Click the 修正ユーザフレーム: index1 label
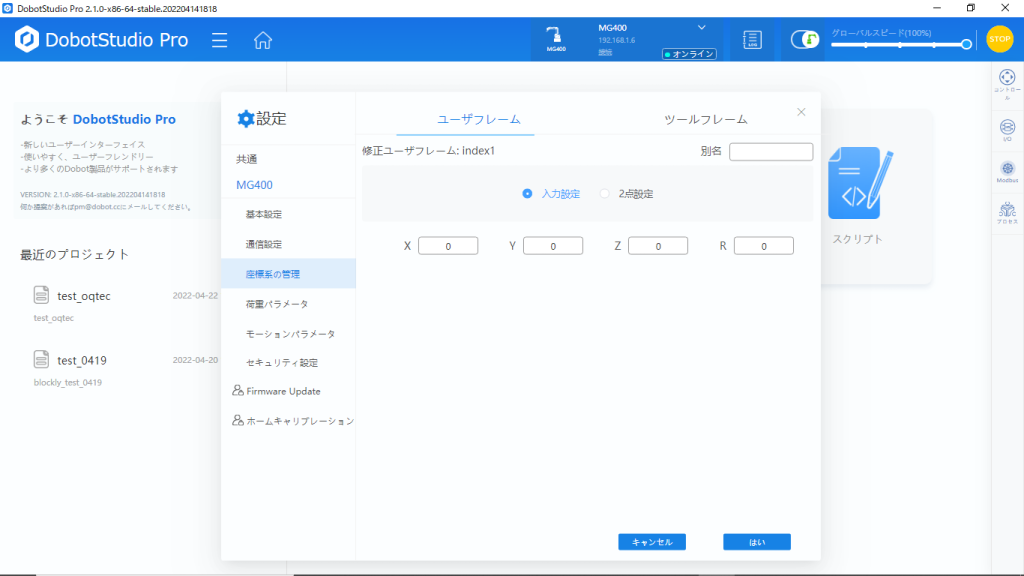 (428, 151)
